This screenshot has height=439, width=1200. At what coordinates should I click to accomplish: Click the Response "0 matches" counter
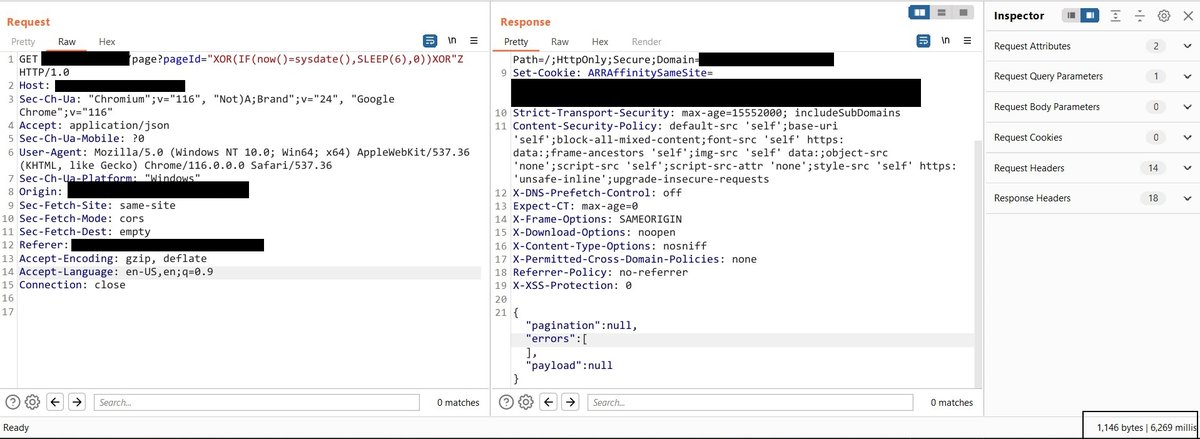click(951, 402)
